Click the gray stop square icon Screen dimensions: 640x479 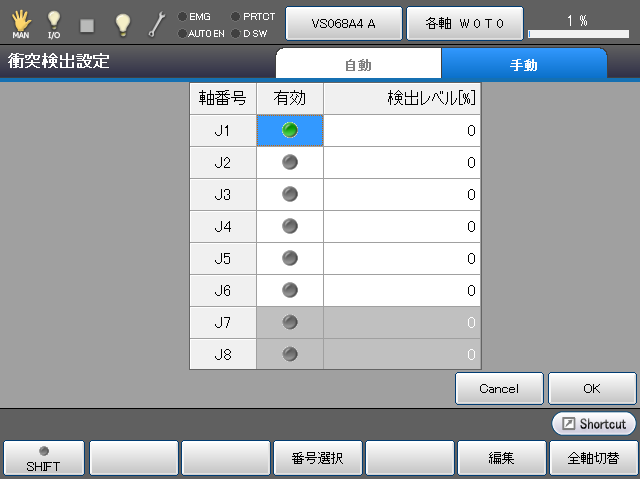87,24
